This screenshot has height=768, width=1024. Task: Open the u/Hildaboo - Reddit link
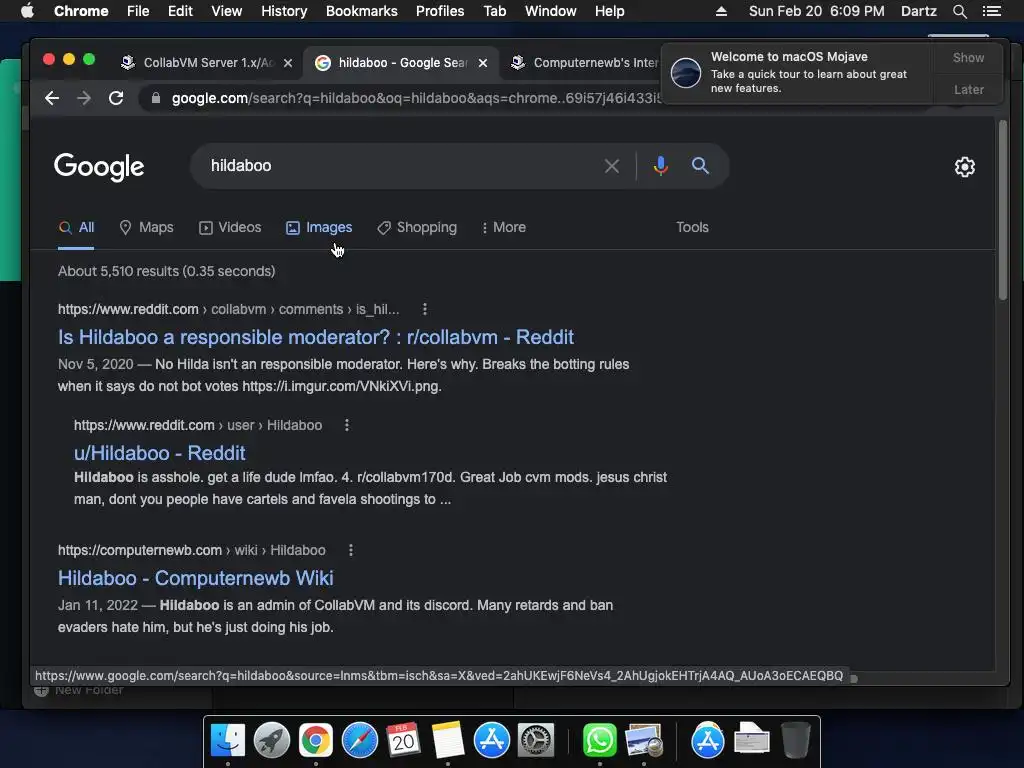(x=159, y=453)
